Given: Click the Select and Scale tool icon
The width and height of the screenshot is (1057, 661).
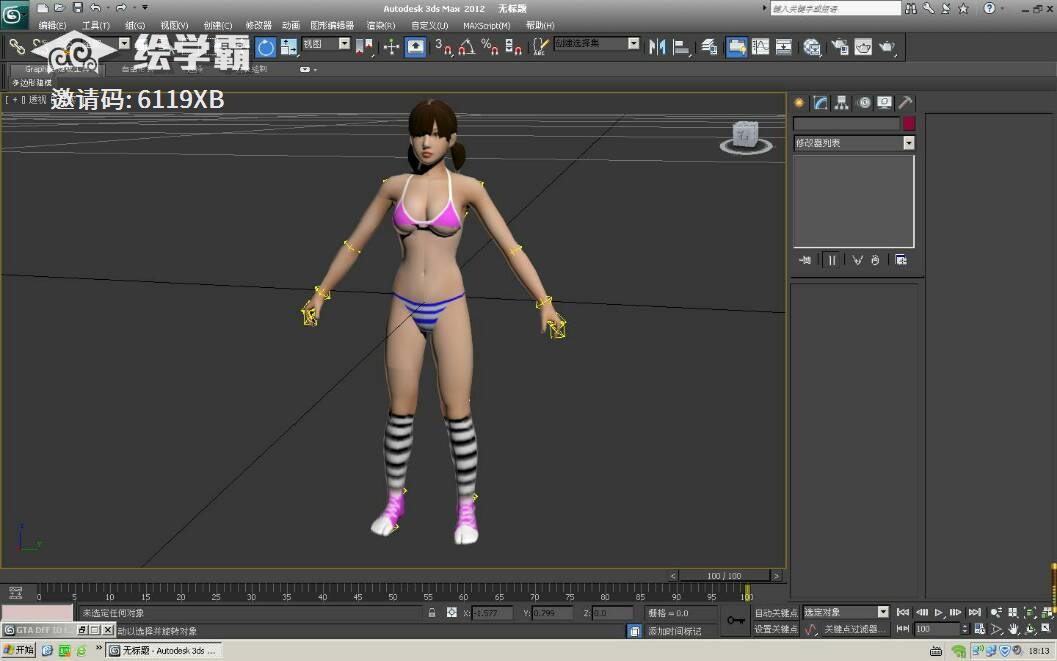Looking at the screenshot, I should point(289,47).
